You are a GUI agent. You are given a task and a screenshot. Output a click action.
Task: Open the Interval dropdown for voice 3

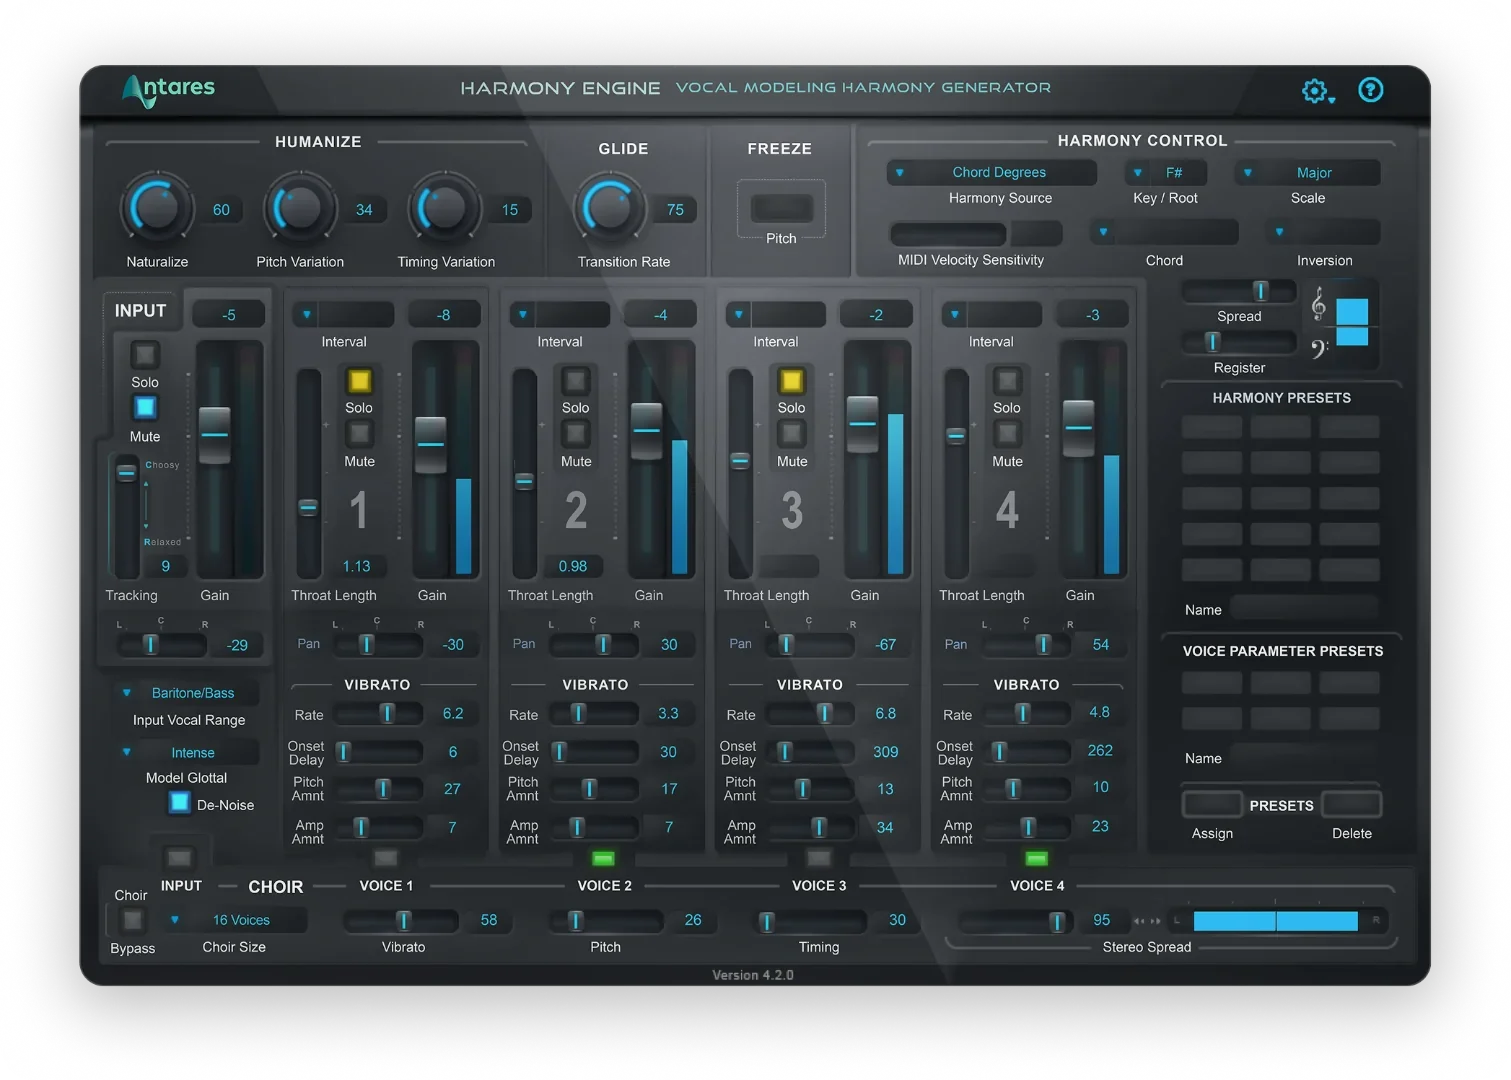pyautogui.click(x=776, y=314)
